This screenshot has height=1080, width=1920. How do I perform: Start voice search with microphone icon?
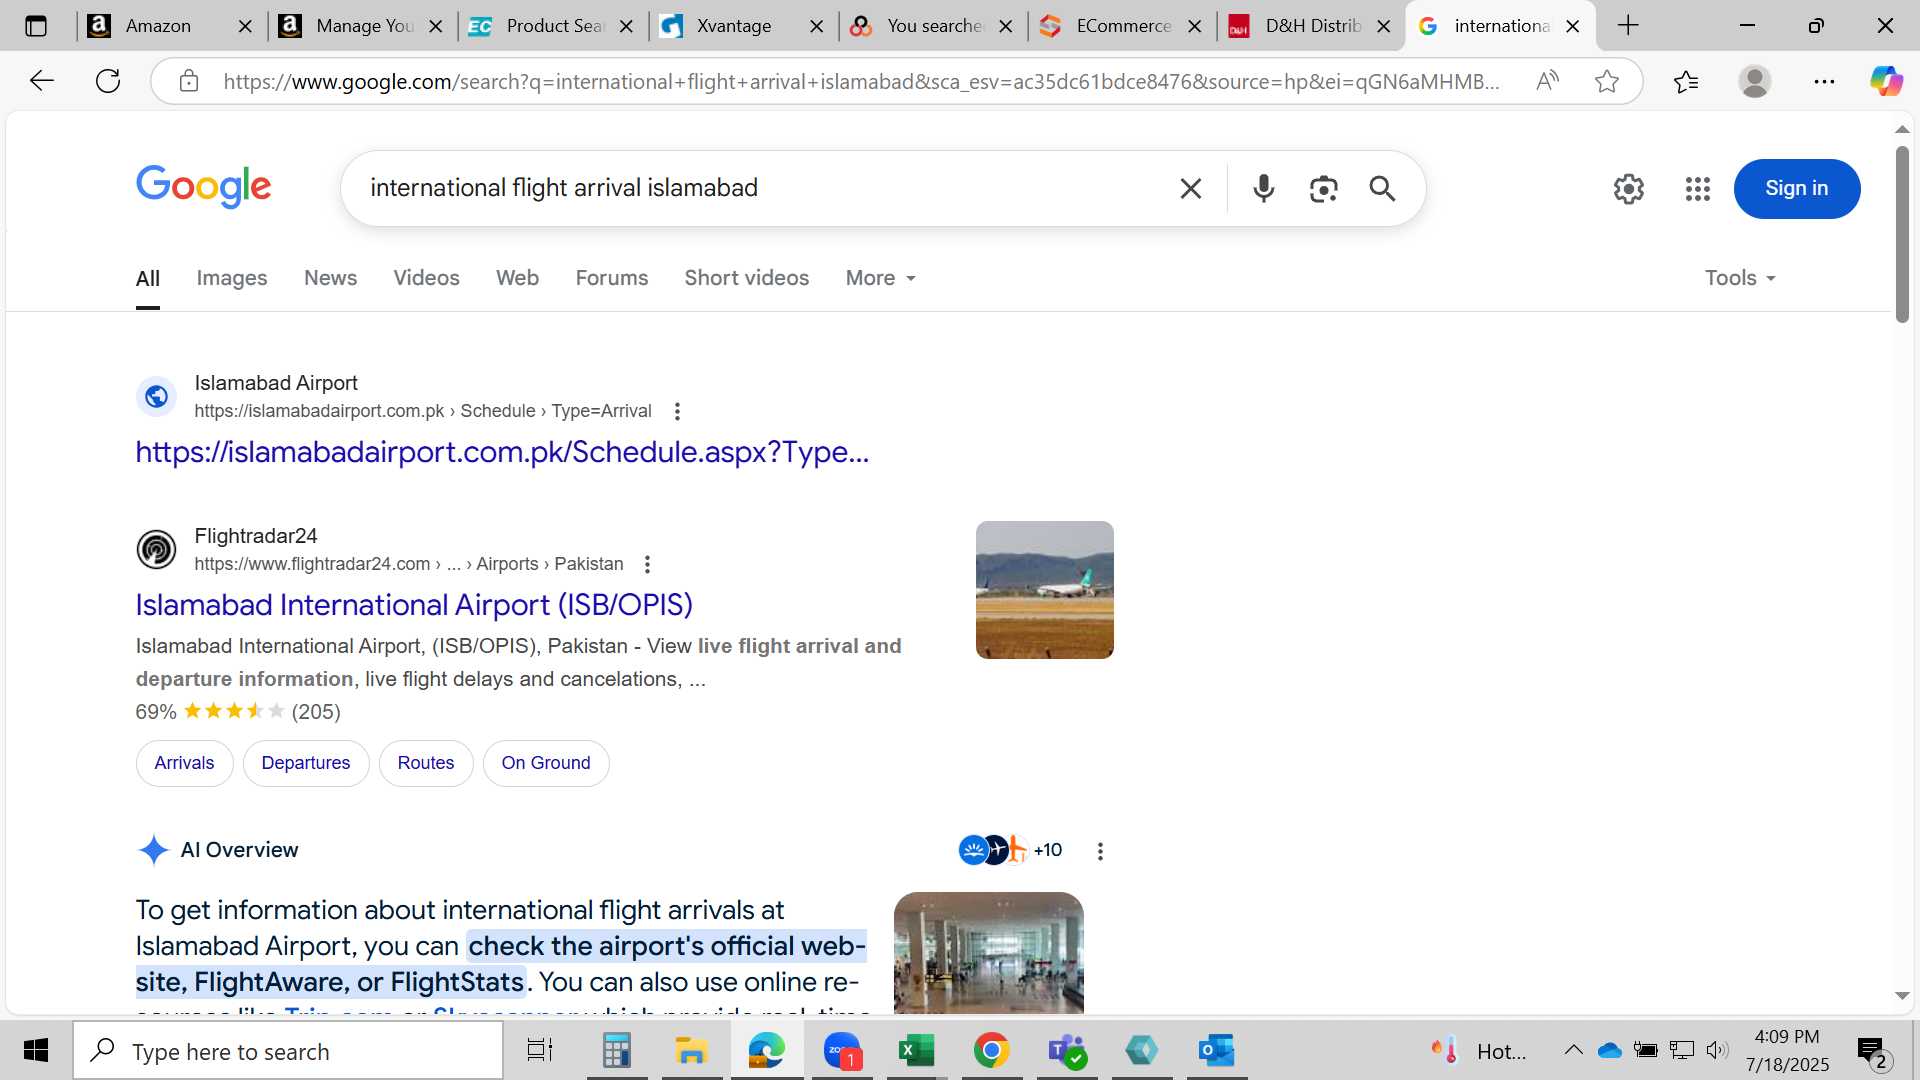(1264, 188)
